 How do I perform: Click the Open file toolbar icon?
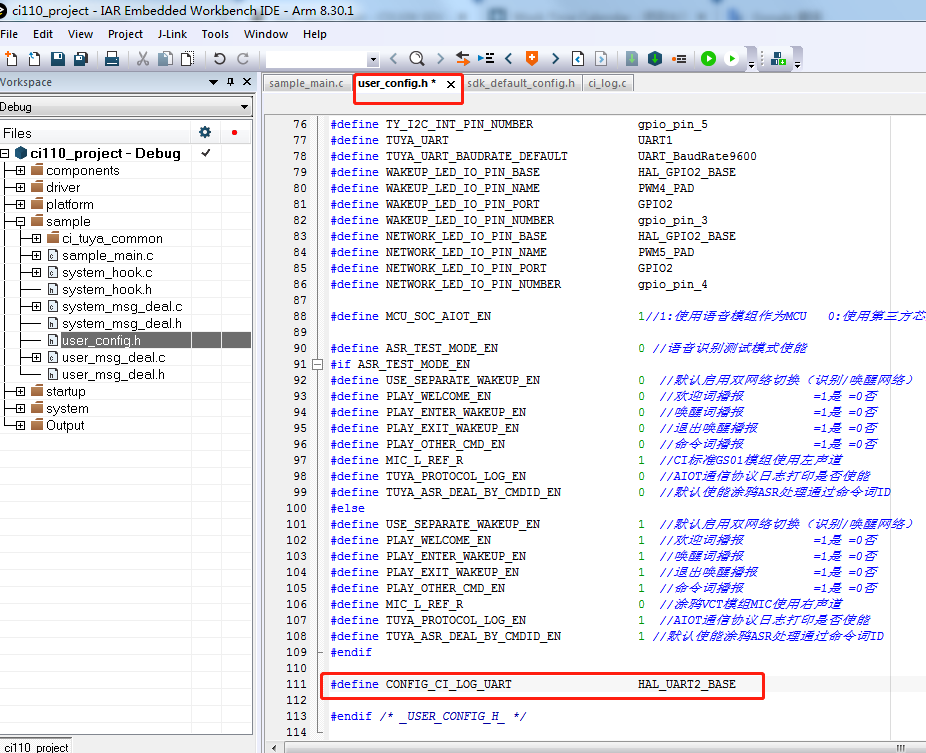coord(34,58)
